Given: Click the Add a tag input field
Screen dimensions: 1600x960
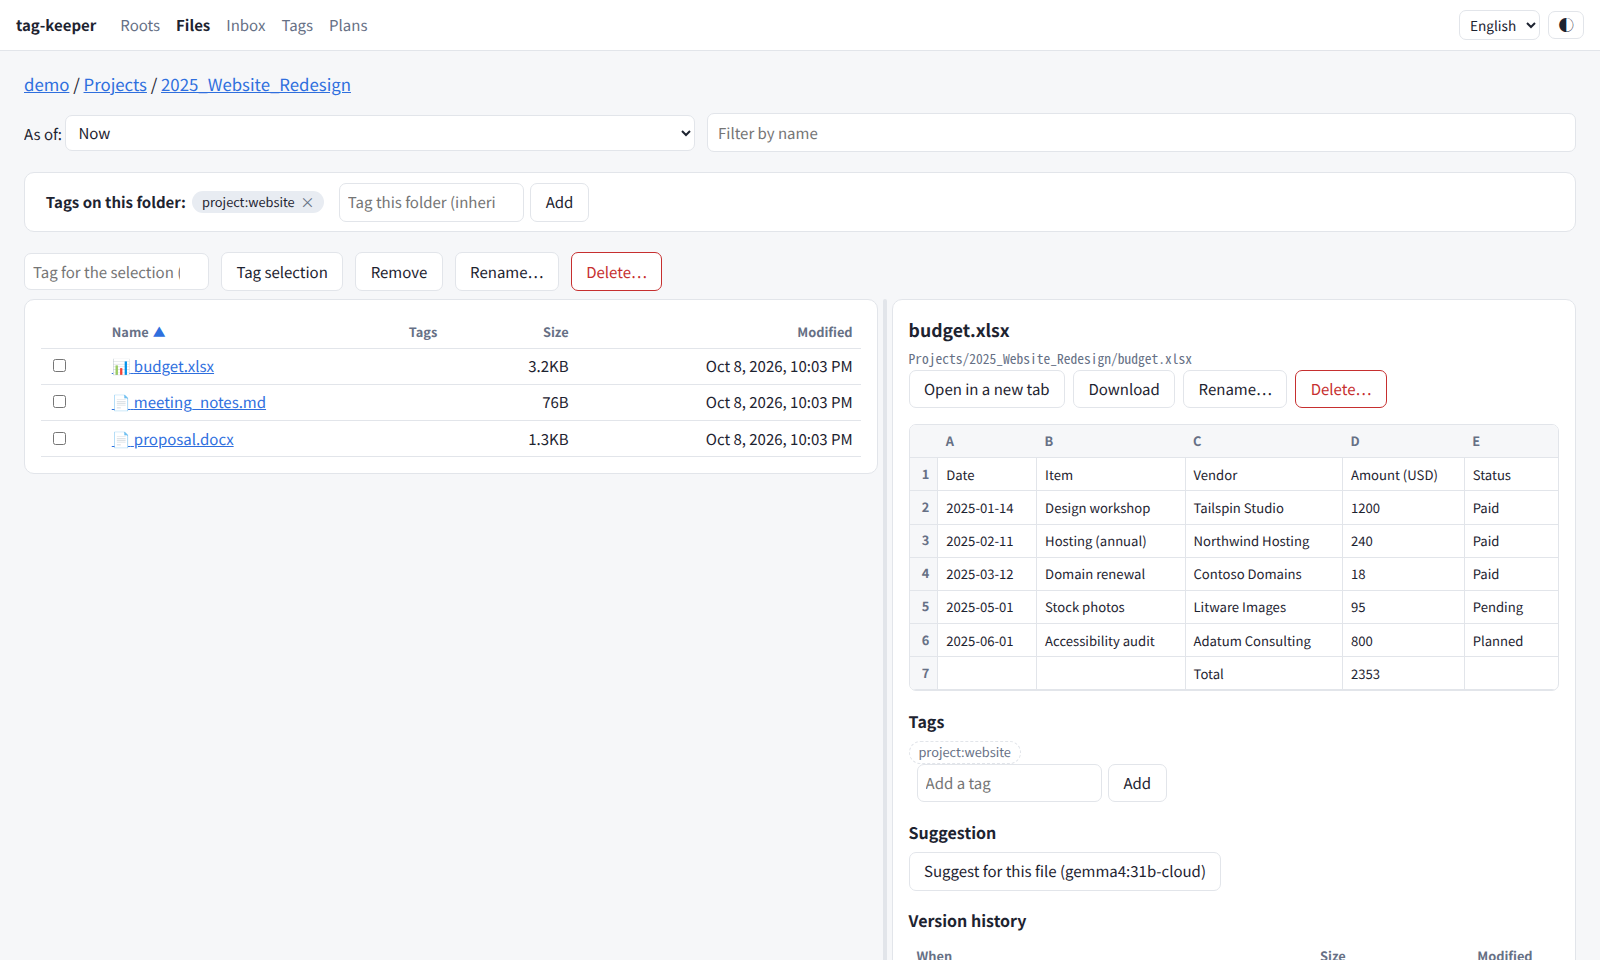Looking at the screenshot, I should tap(1009, 783).
